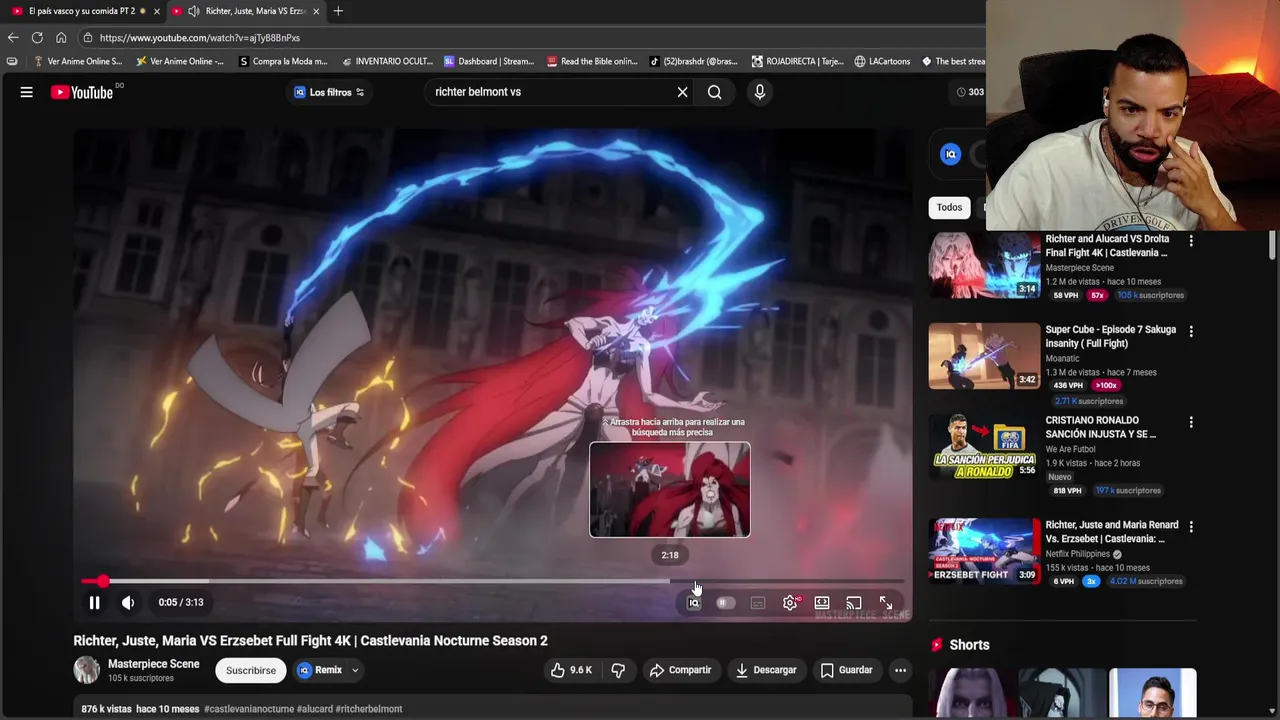Image resolution: width=1280 pixels, height=720 pixels.
Task: Toggle the autoplay switch
Action: pos(725,603)
